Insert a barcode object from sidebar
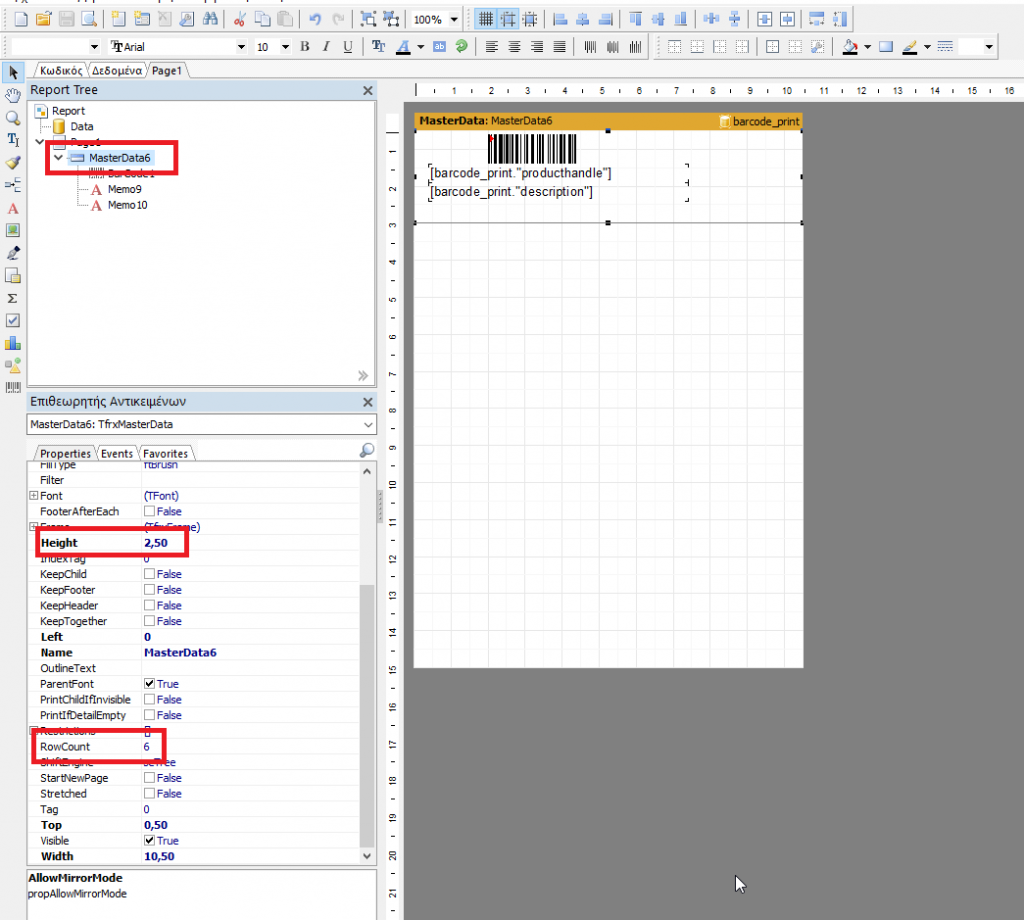The width and height of the screenshot is (1024, 920). click(x=12, y=387)
